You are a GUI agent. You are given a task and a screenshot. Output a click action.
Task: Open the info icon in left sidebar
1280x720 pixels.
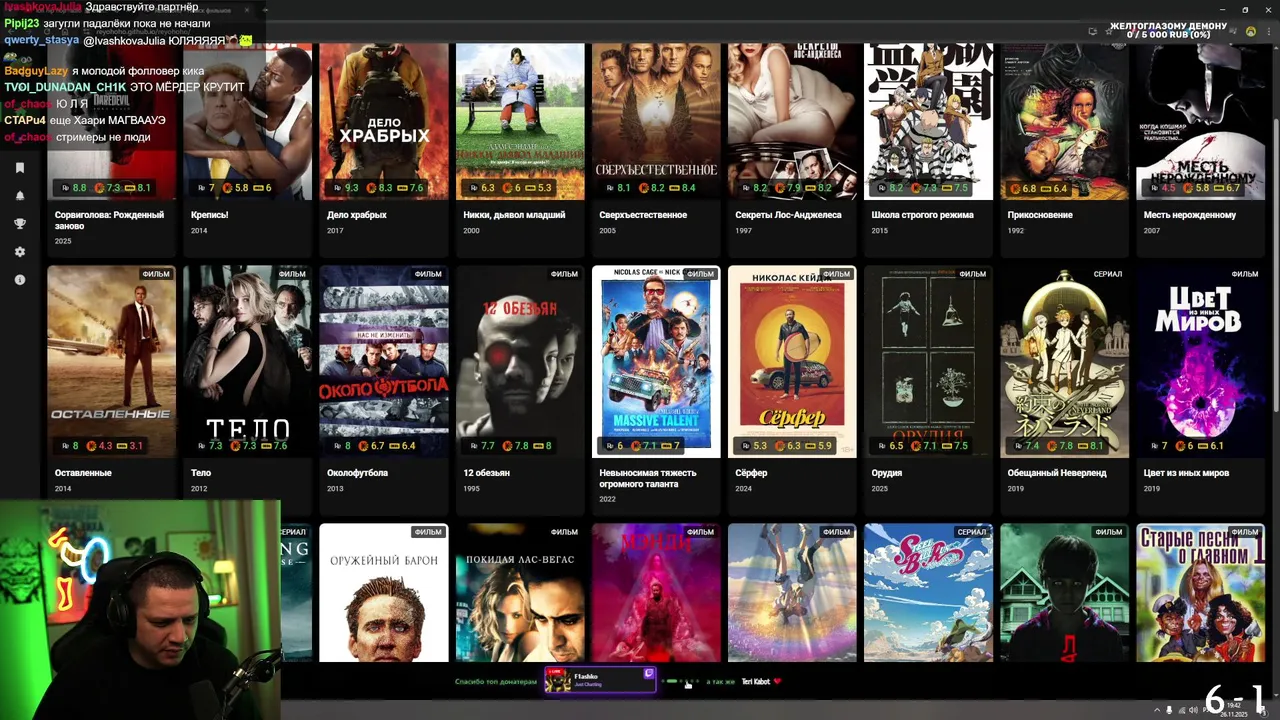19,280
